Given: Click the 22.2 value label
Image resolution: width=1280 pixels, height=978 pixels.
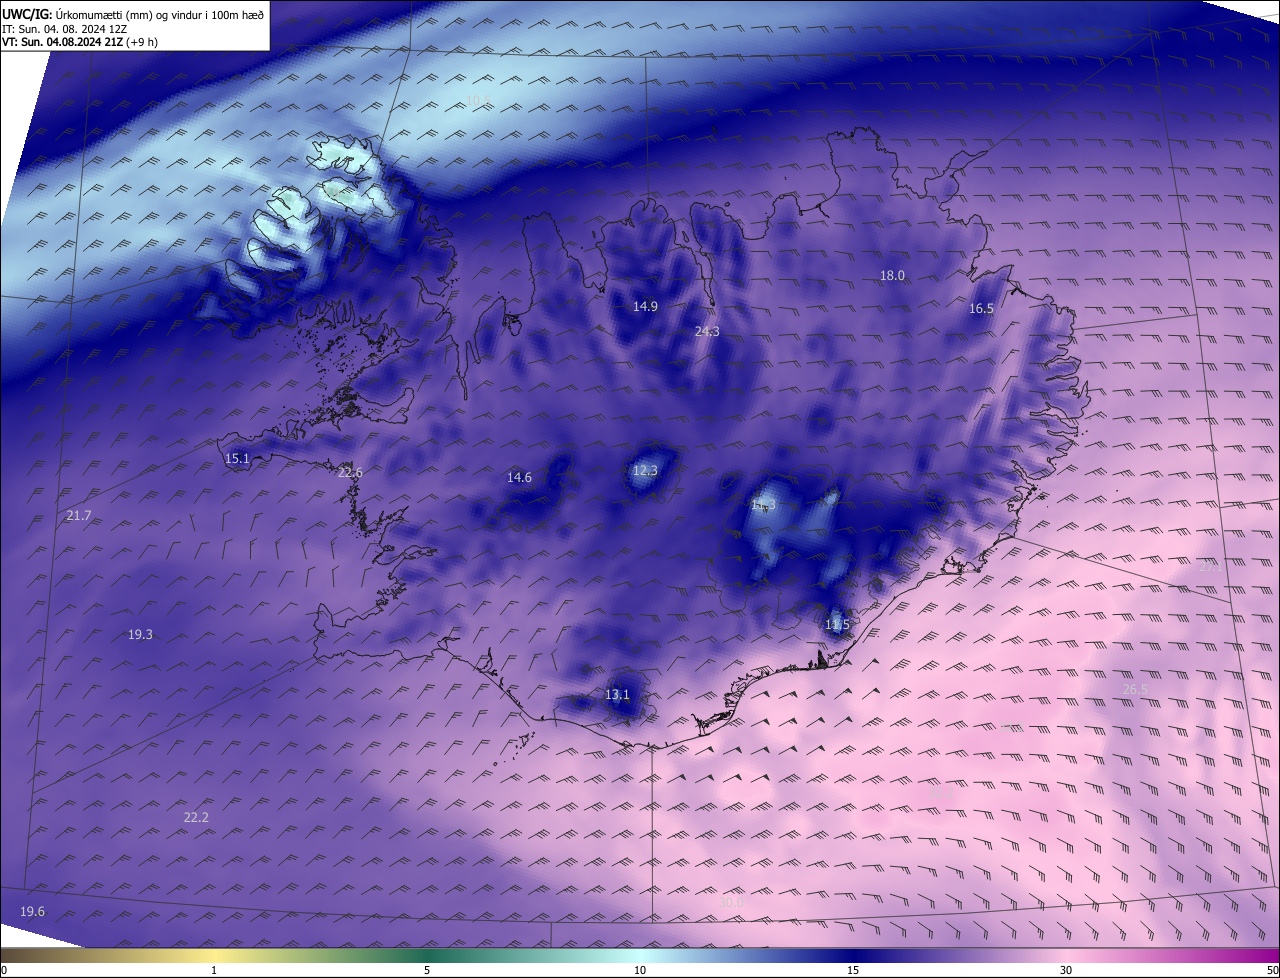Looking at the screenshot, I should (x=196, y=818).
